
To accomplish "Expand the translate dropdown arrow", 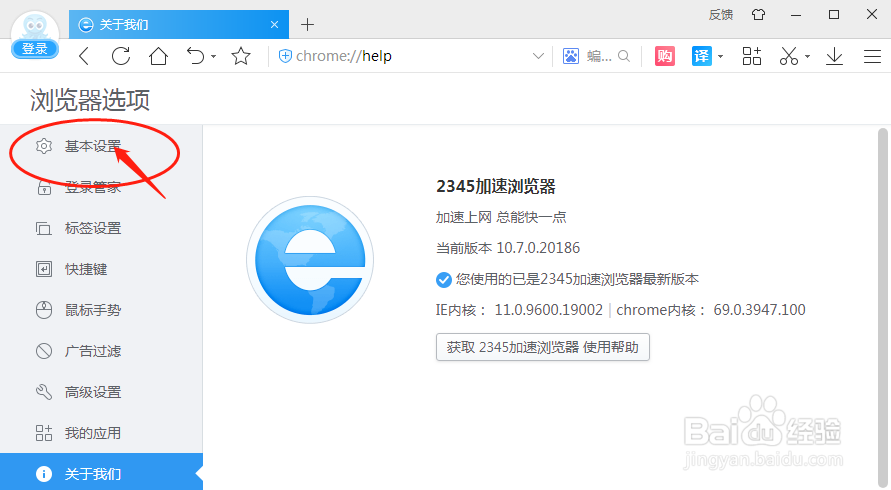I will tap(720, 57).
